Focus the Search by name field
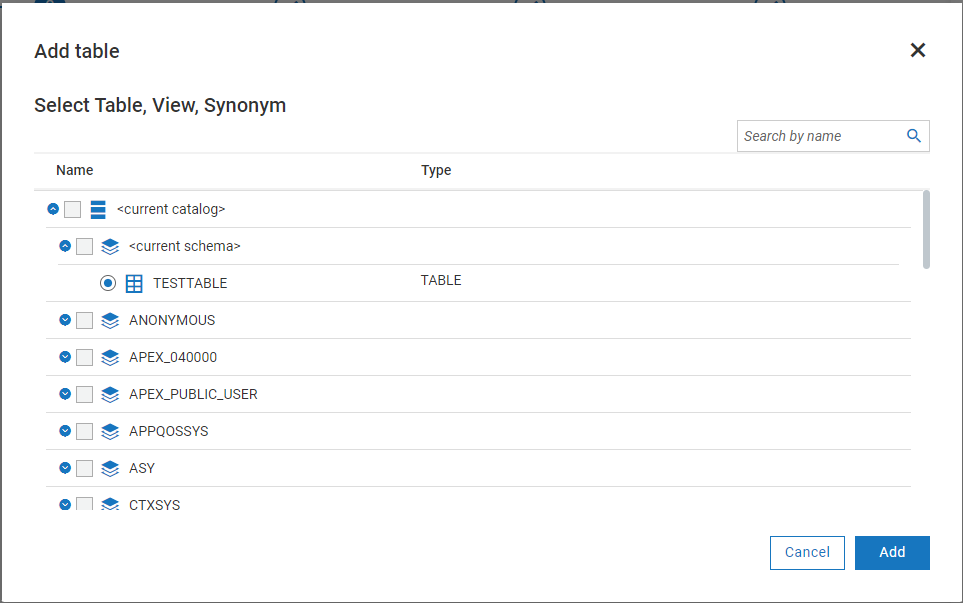 [820, 136]
